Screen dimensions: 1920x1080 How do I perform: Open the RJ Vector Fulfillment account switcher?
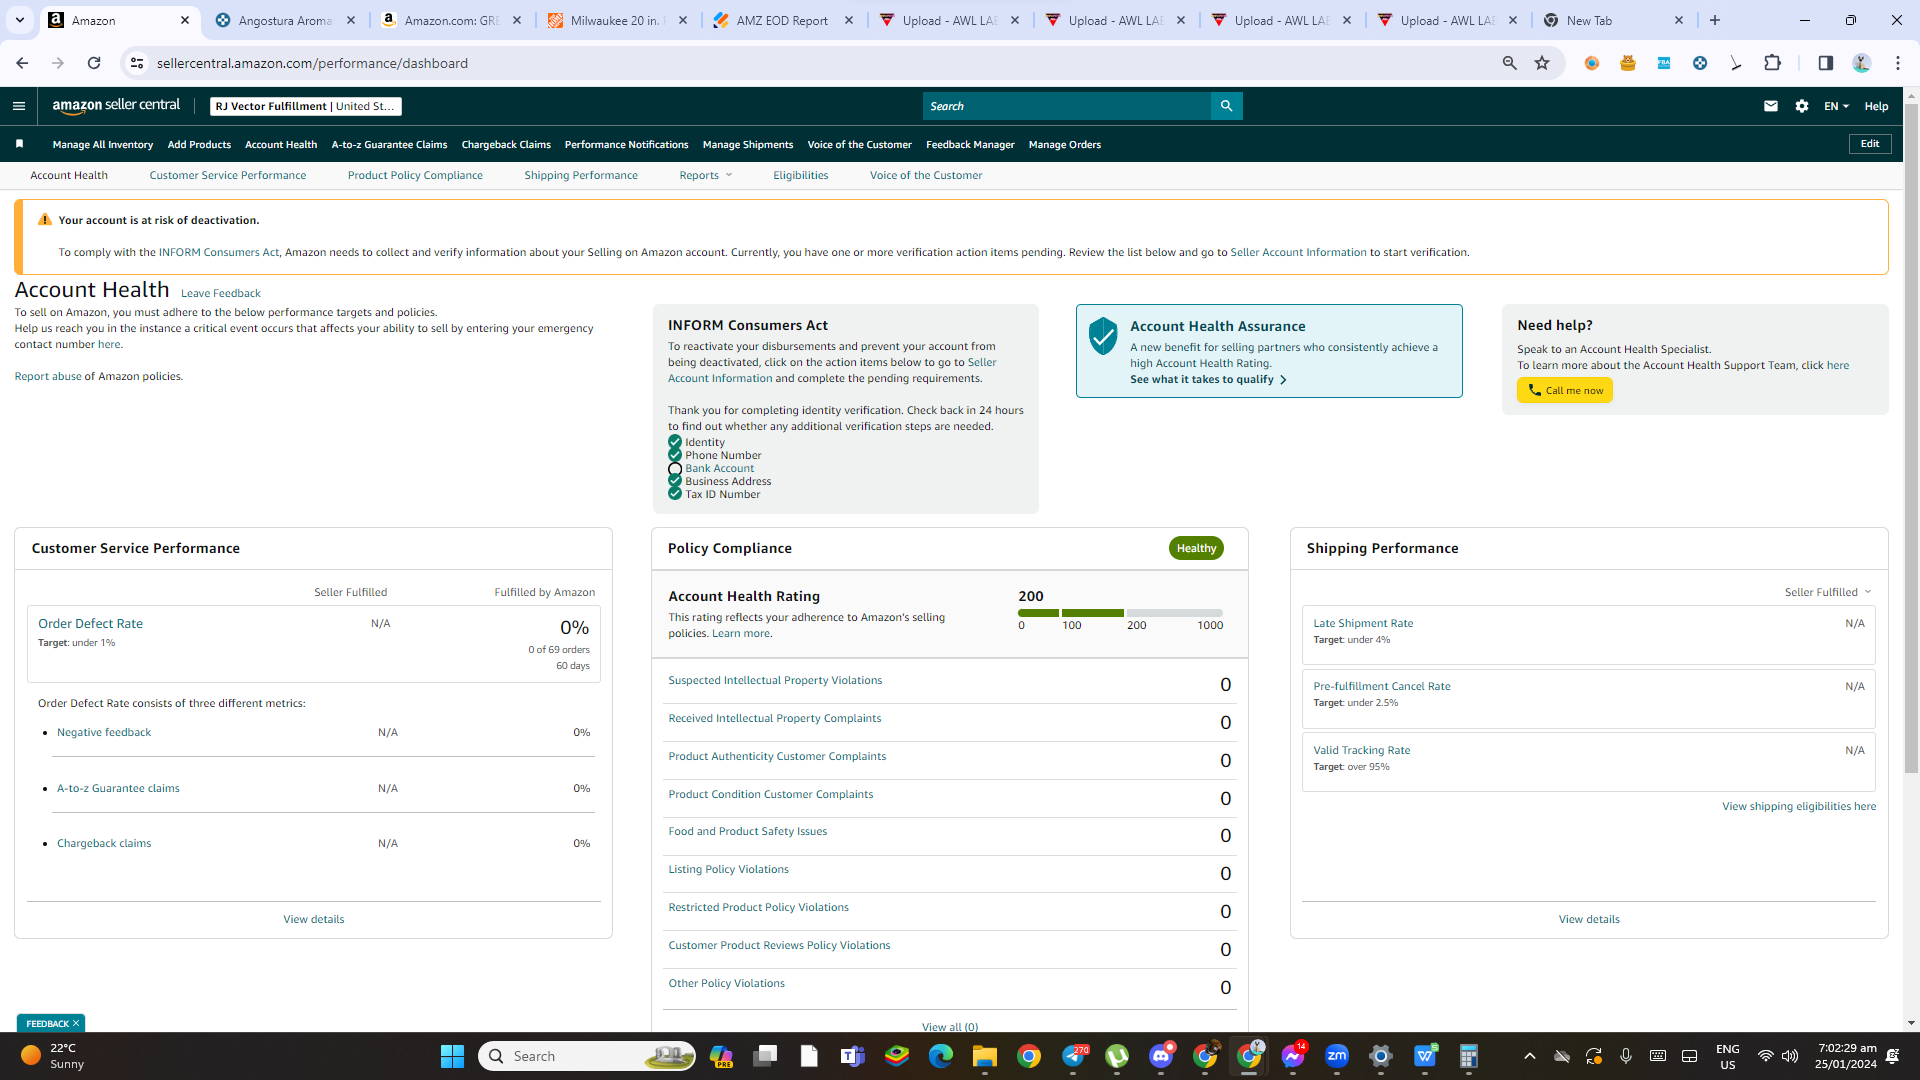(x=306, y=106)
